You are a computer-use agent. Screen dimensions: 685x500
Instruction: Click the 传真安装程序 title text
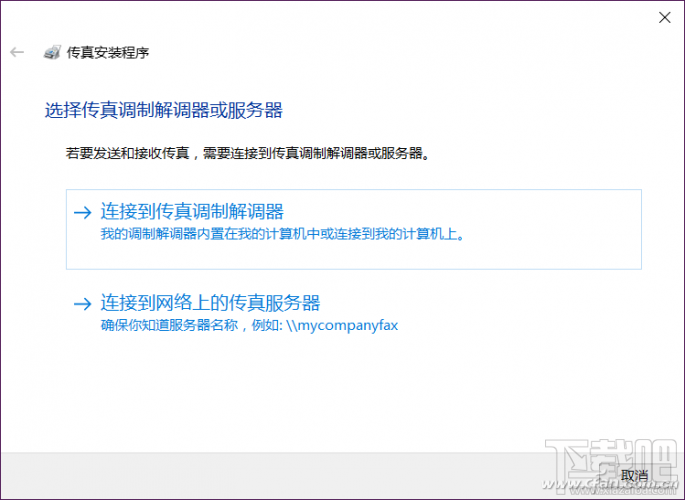point(108,52)
